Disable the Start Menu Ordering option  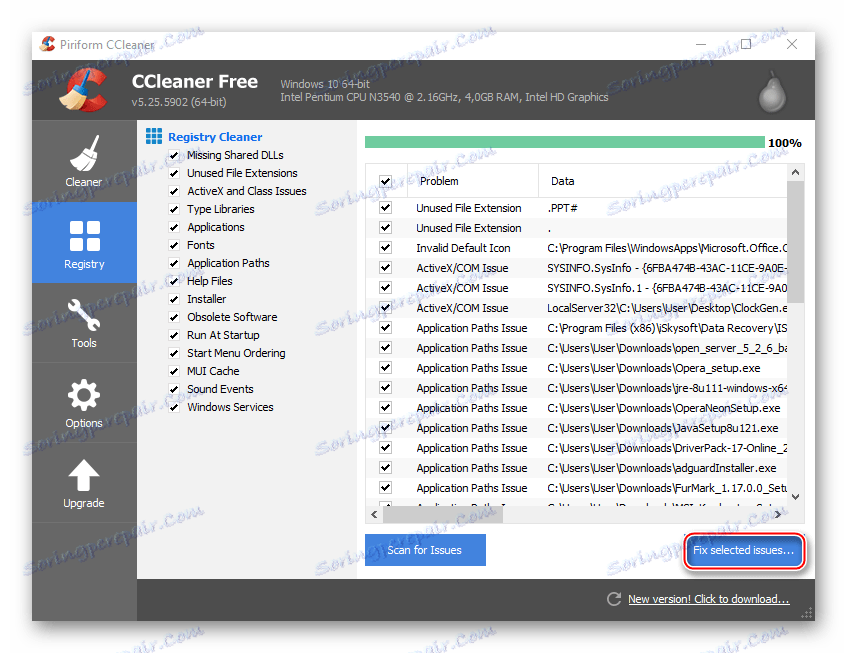(x=174, y=353)
